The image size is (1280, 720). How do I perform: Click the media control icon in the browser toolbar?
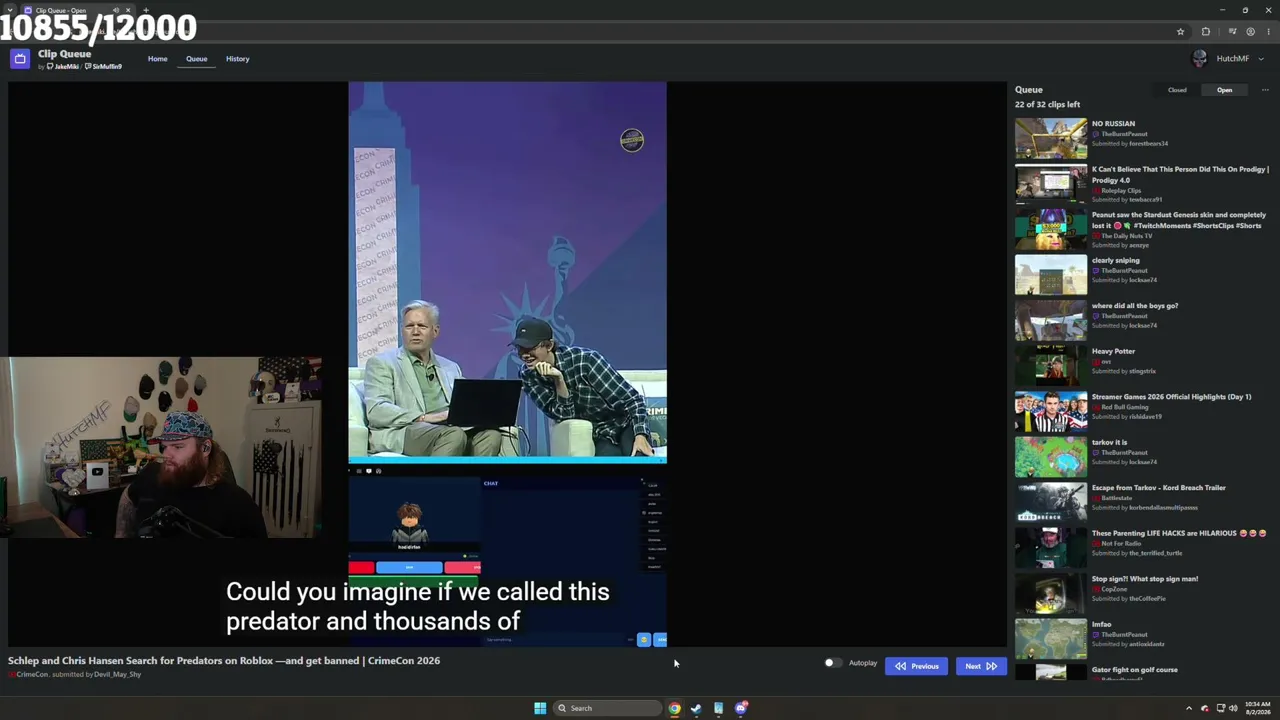(1232, 32)
